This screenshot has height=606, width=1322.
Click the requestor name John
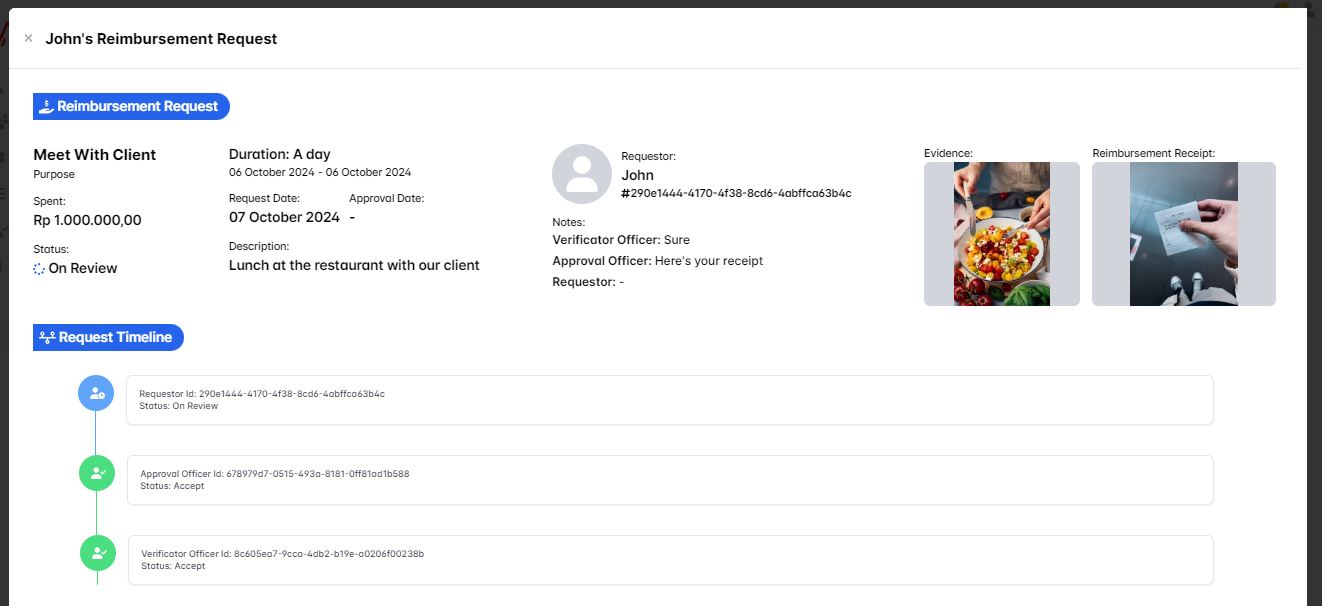click(637, 175)
